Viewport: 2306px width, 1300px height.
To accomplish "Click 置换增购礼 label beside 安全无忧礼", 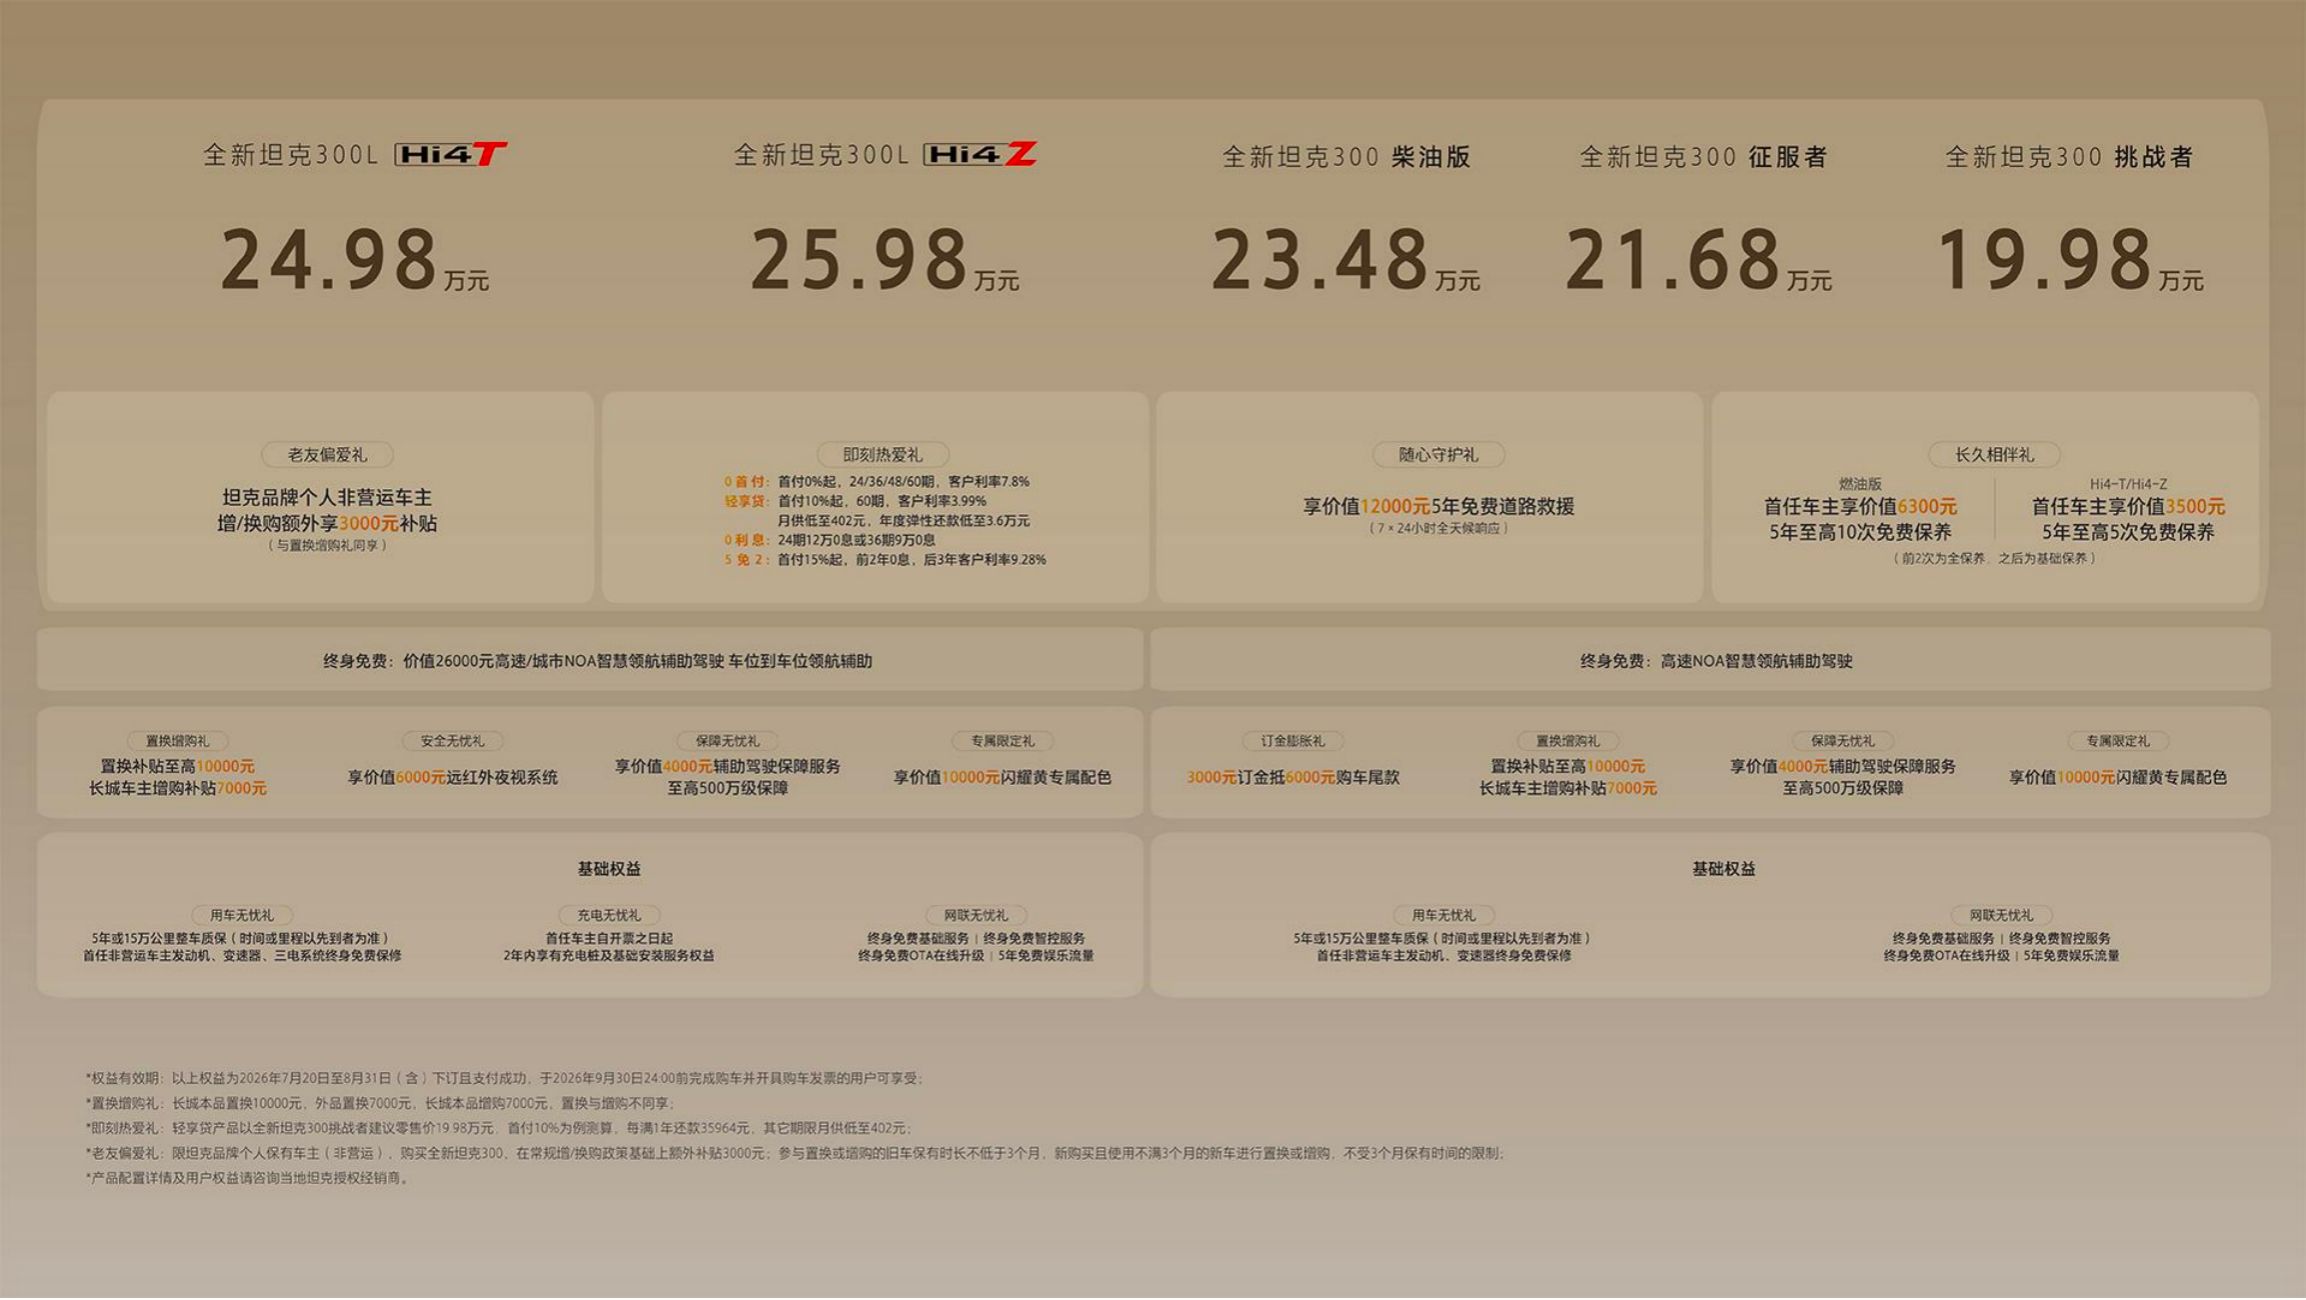I will pyautogui.click(x=177, y=741).
